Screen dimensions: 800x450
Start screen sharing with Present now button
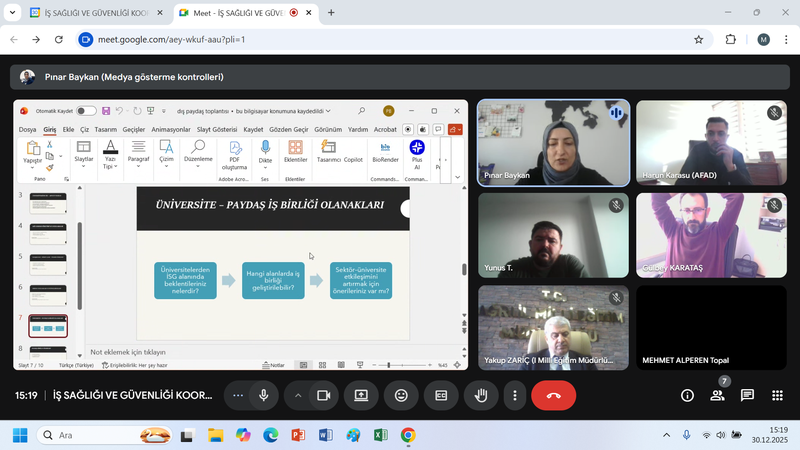[361, 395]
